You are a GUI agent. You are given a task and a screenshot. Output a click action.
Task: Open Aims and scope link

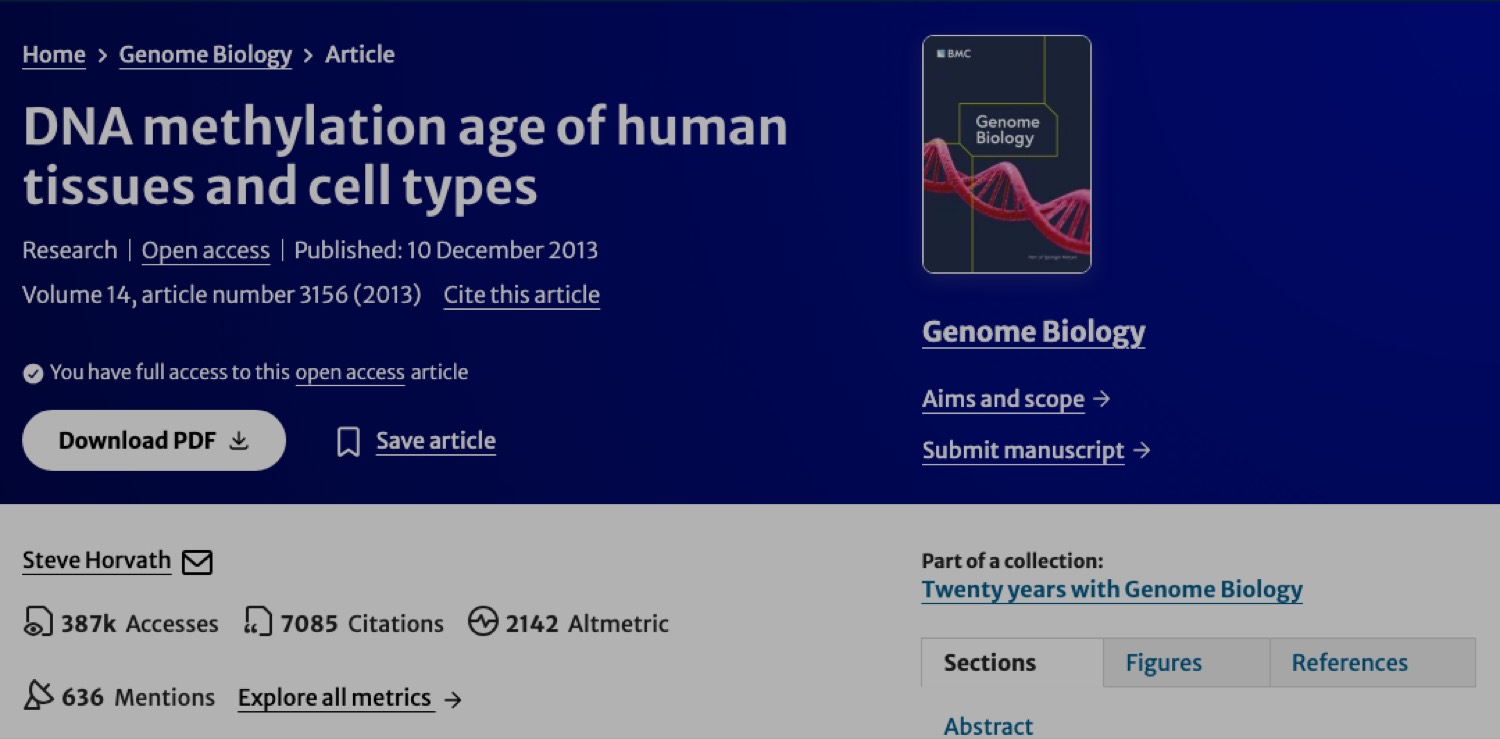[x=1003, y=399]
